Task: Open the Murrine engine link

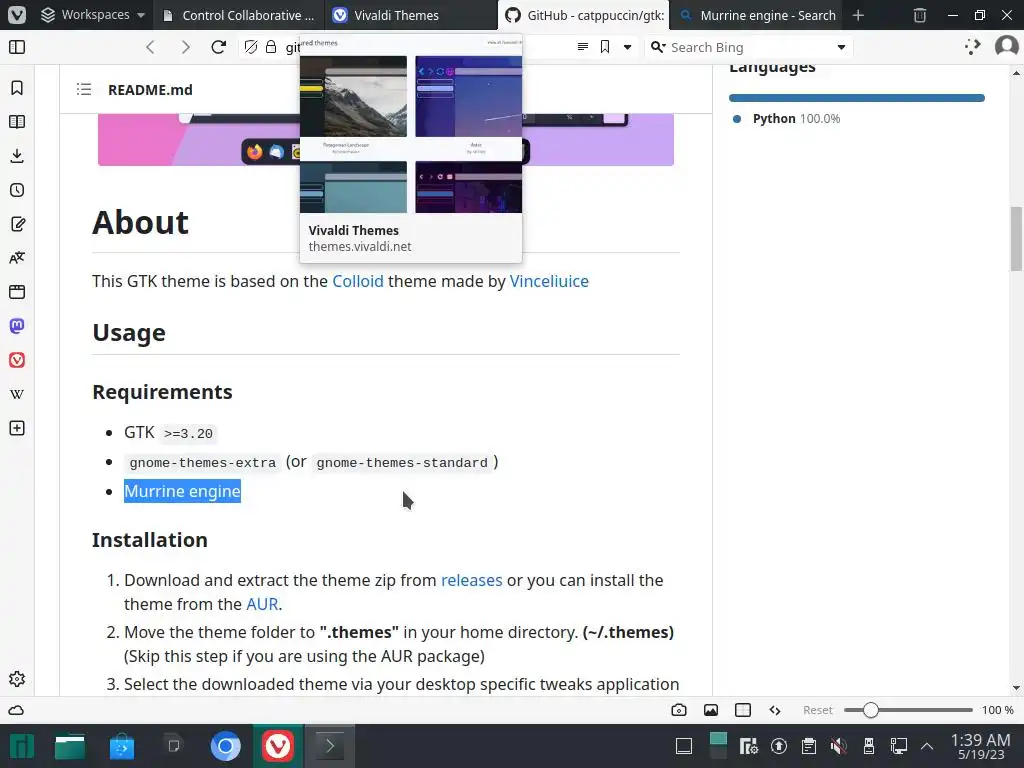Action: 182,491
